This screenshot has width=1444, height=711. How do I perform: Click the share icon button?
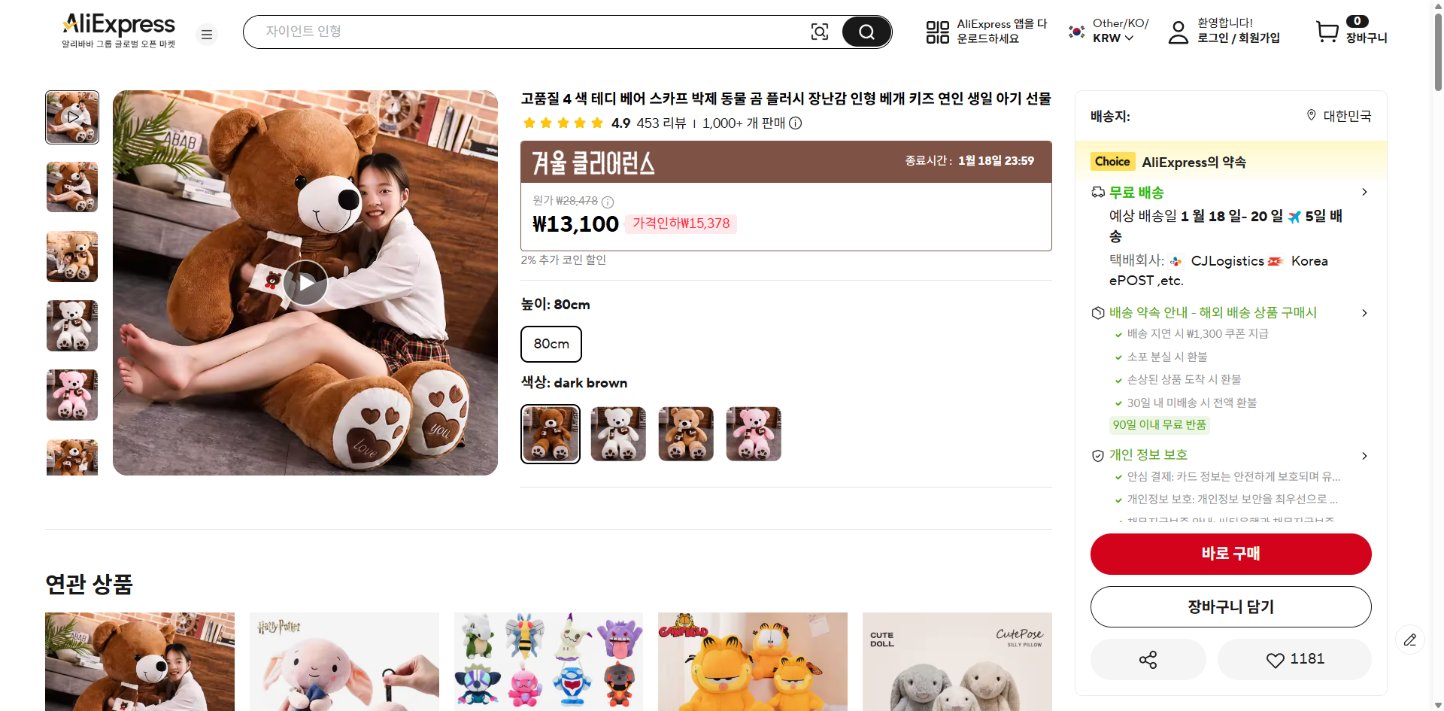click(1148, 660)
